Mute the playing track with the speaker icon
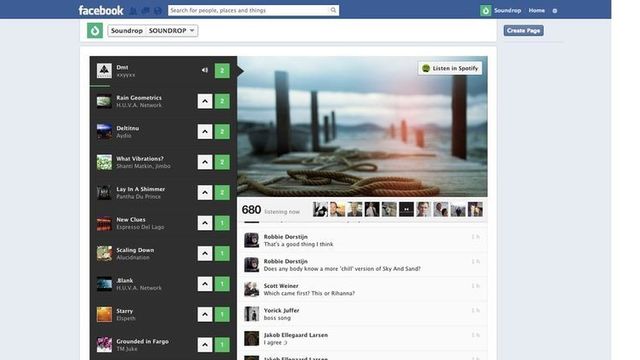The width and height of the screenshot is (640, 360). (x=204, y=70)
